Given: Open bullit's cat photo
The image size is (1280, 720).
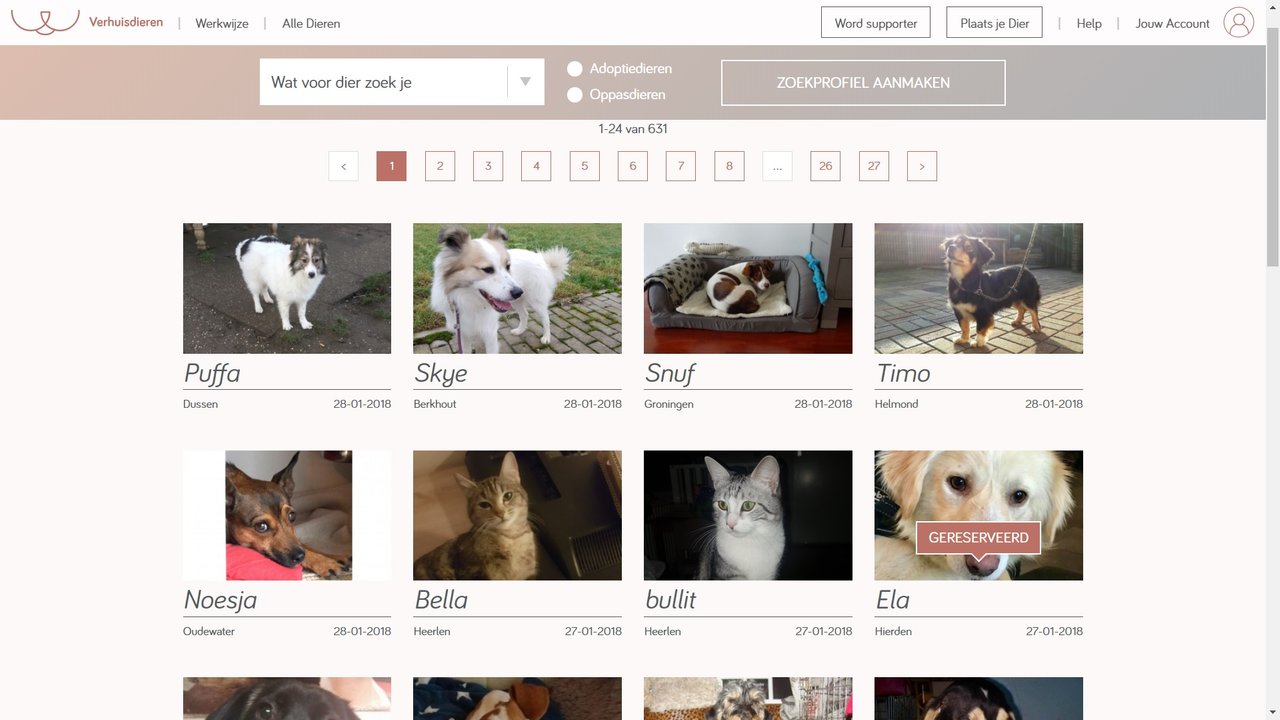Looking at the screenshot, I should tap(748, 515).
